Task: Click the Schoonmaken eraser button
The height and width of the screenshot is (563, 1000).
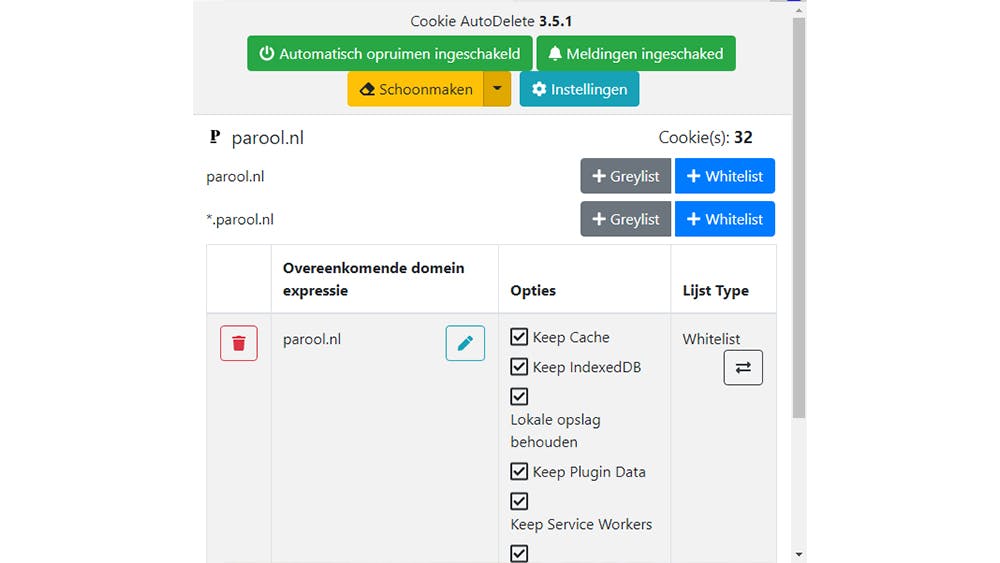Action: [415, 89]
